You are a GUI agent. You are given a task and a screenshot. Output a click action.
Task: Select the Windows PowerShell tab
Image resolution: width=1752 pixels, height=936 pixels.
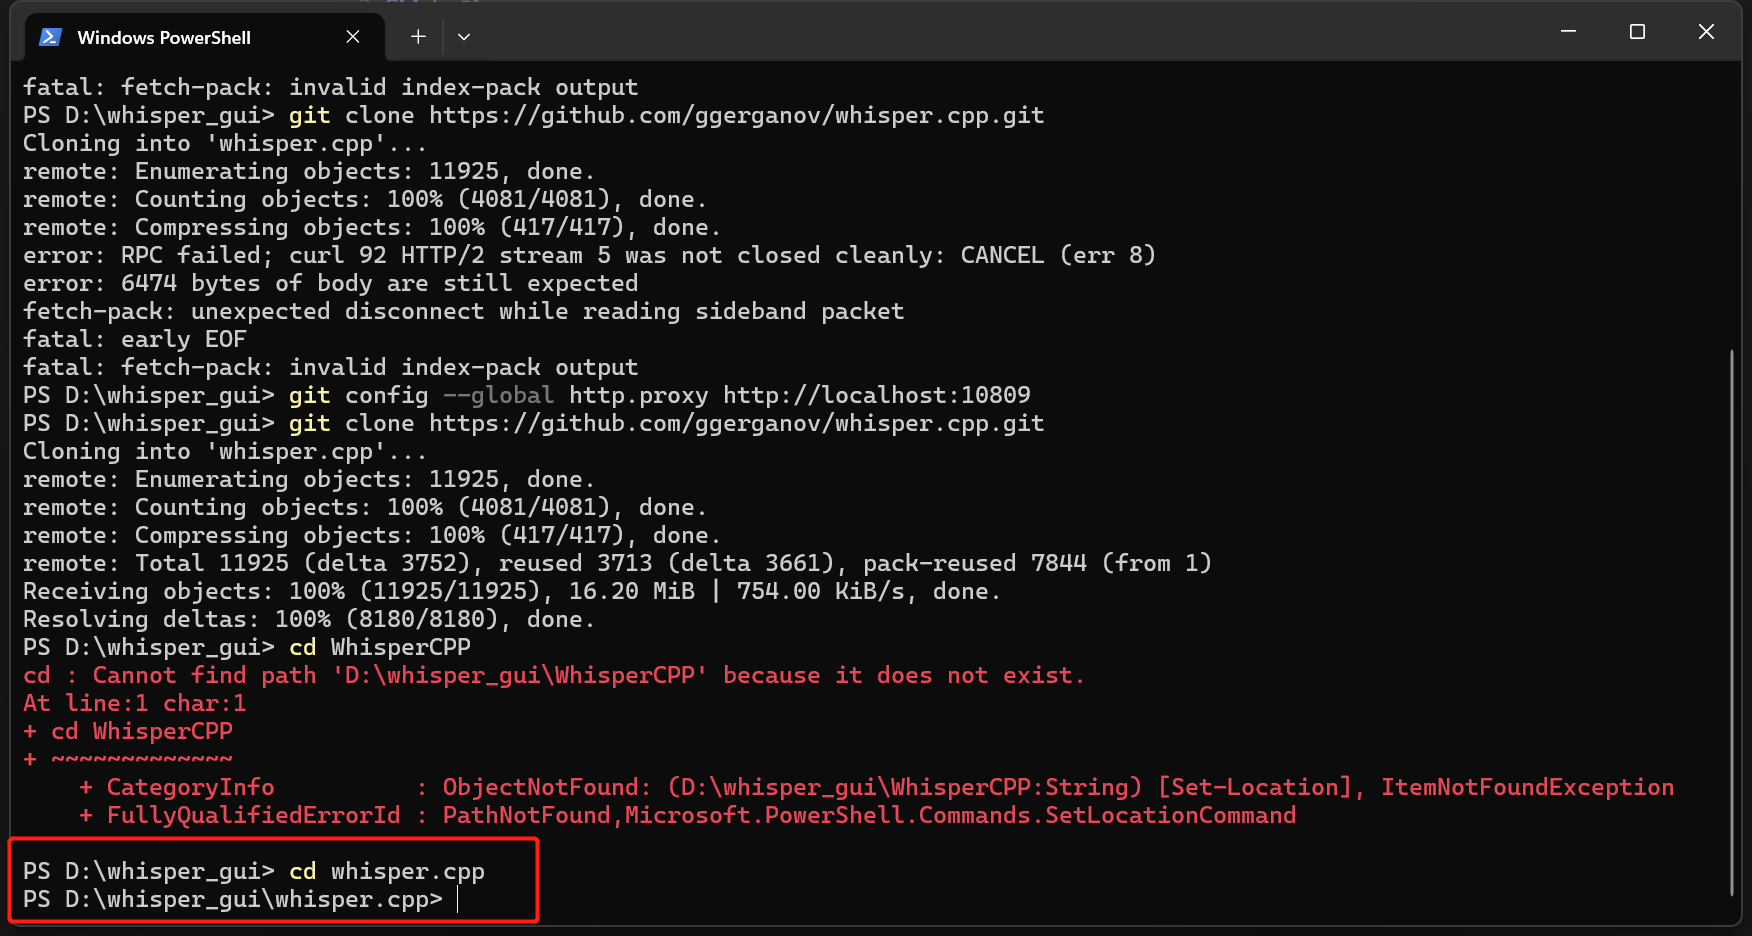coord(164,37)
